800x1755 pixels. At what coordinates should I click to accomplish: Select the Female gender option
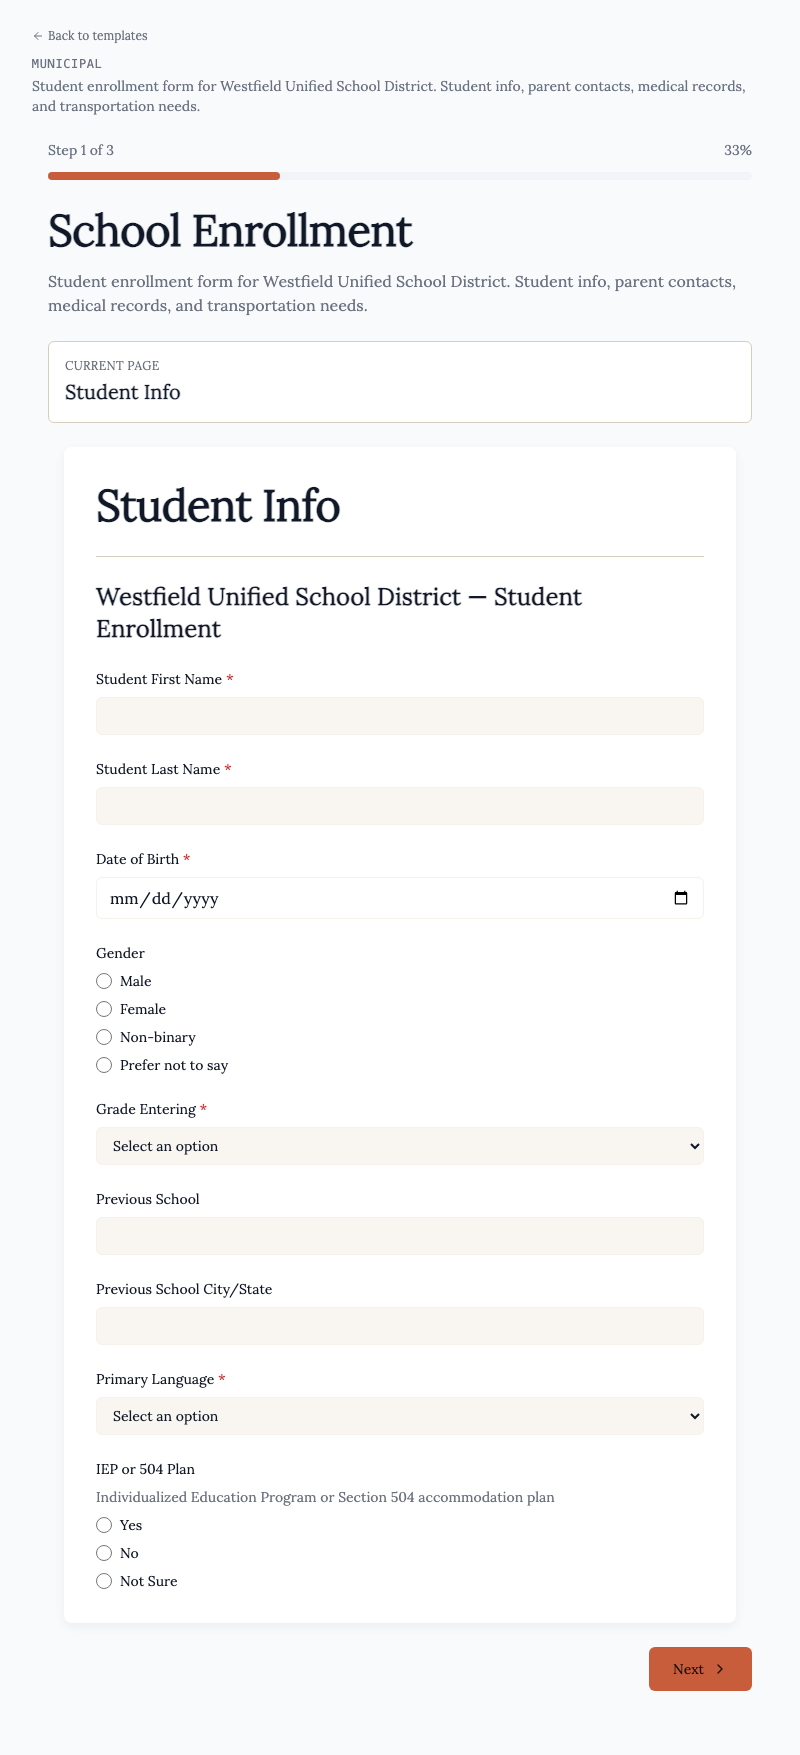pos(104,1009)
